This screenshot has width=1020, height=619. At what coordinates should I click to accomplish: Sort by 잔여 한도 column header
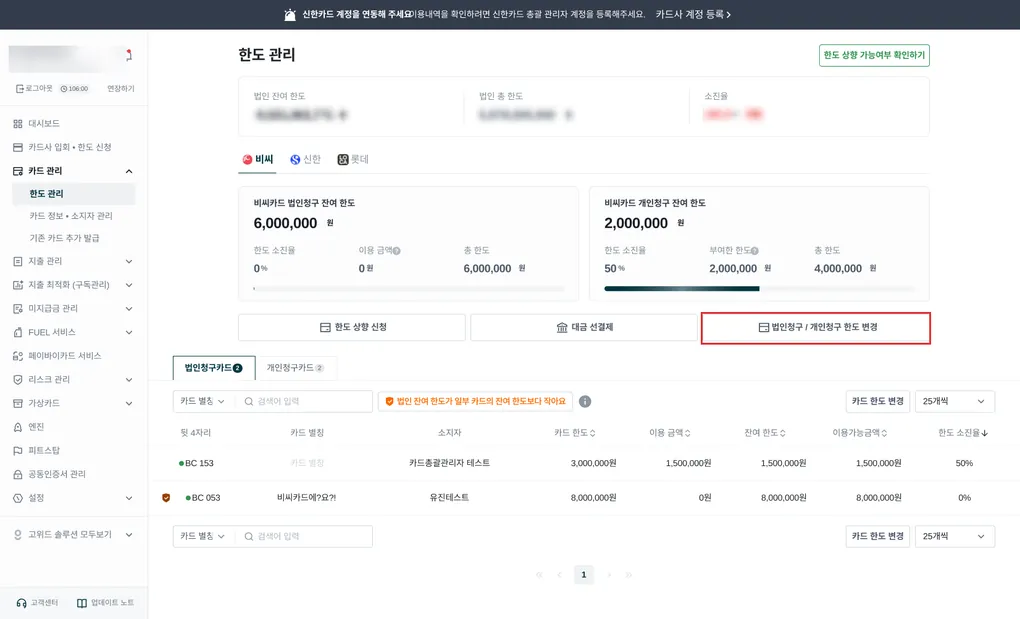click(x=764, y=433)
